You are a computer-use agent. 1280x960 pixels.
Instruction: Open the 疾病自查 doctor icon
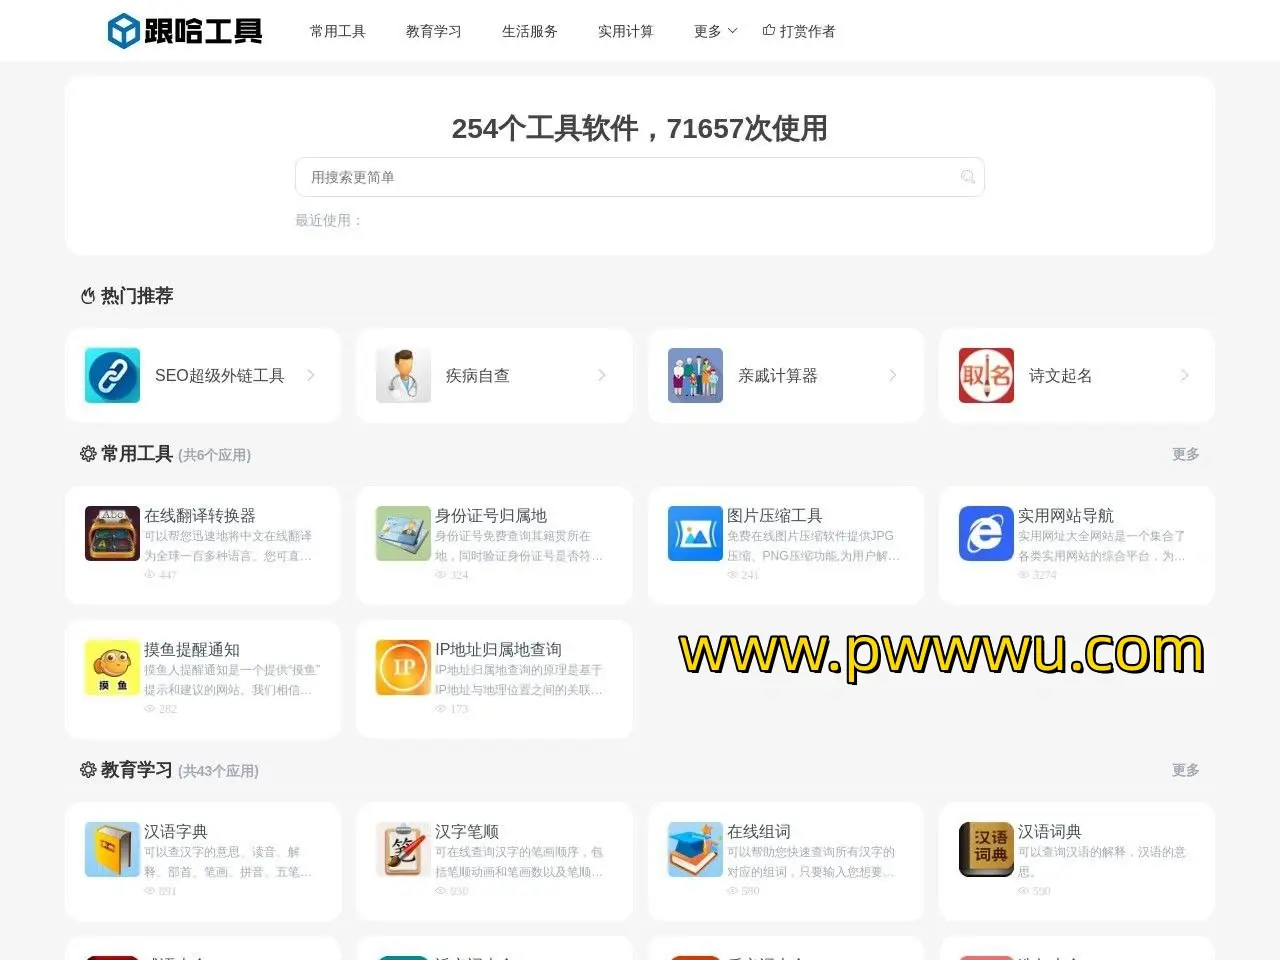tap(403, 375)
